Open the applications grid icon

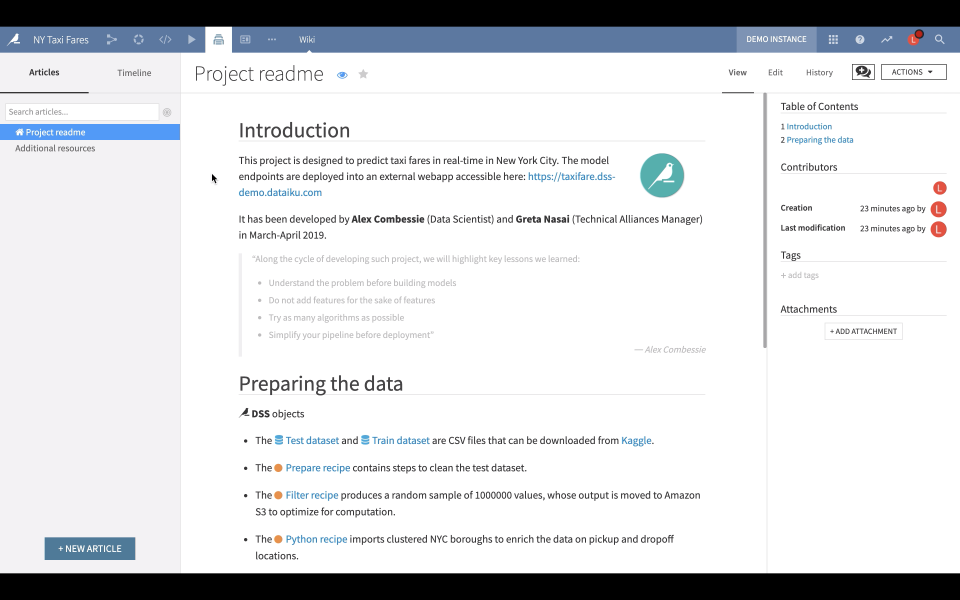coord(833,40)
